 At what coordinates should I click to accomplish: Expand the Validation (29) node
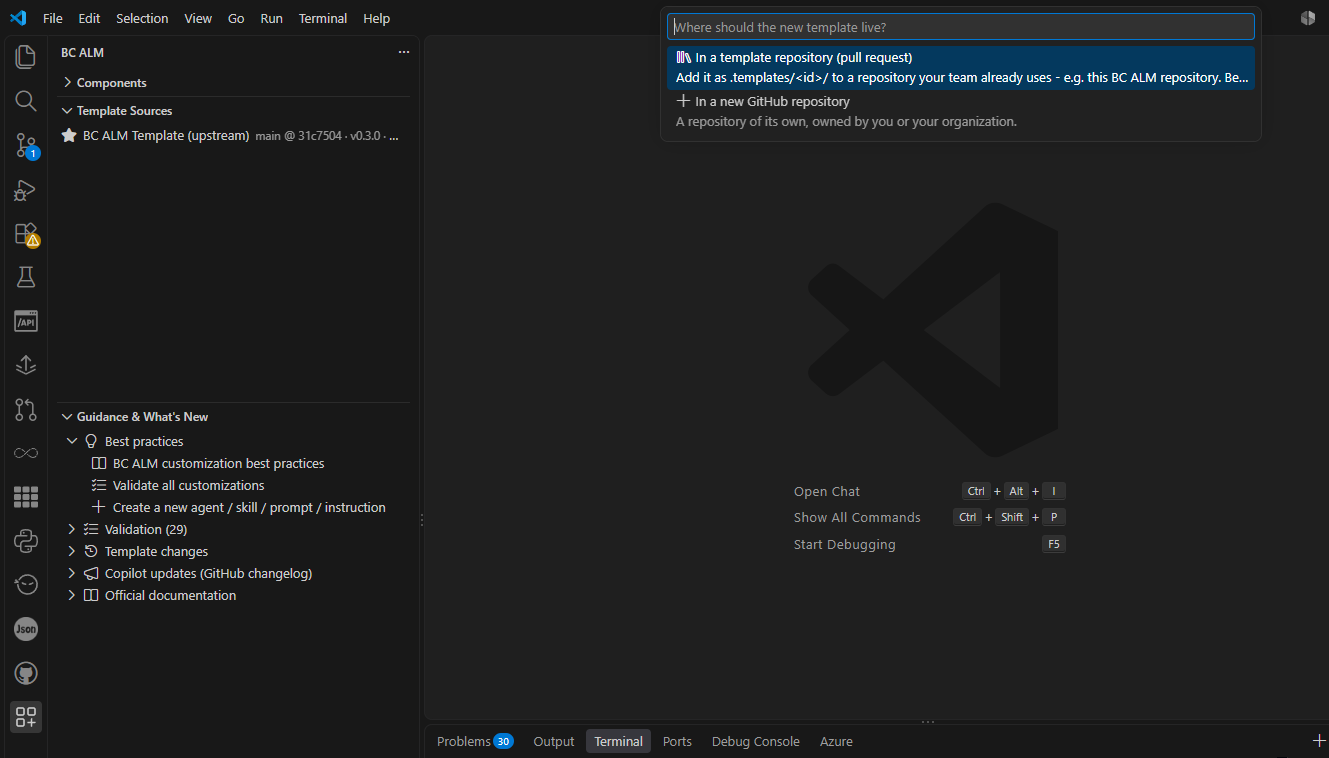point(72,529)
